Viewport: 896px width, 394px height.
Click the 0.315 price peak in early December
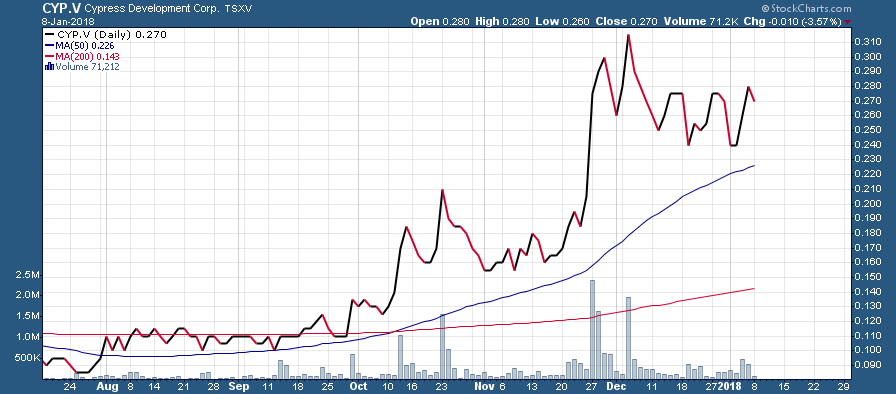[629, 35]
